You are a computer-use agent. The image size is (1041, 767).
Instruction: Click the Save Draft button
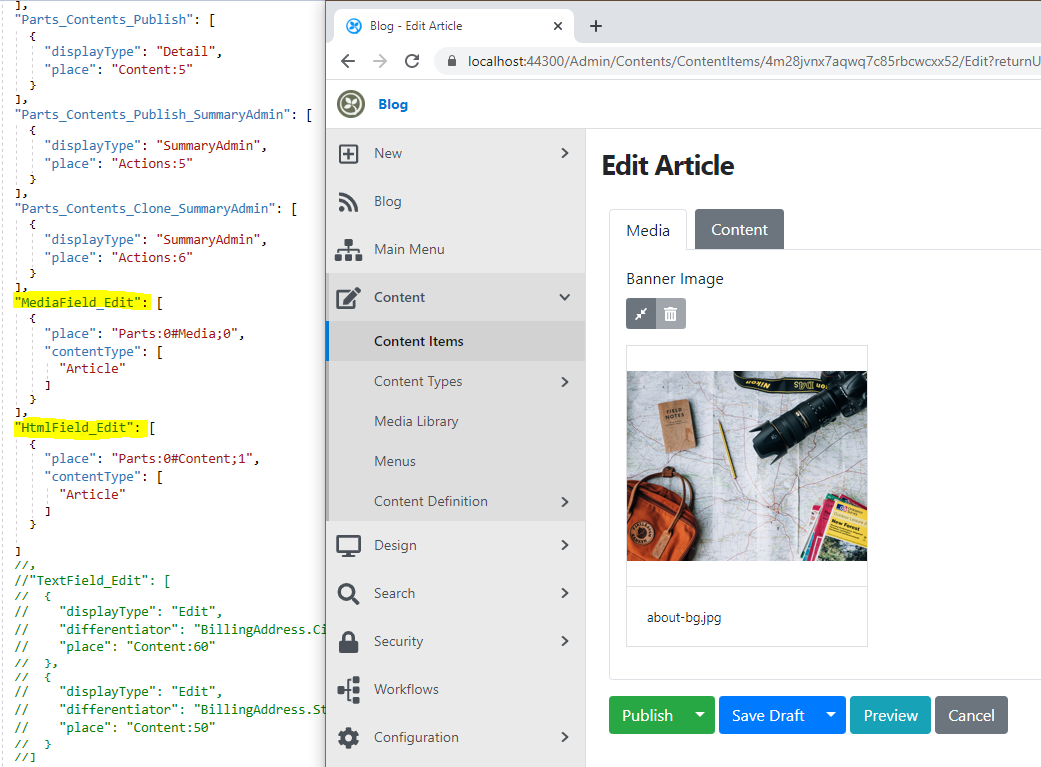(x=768, y=715)
